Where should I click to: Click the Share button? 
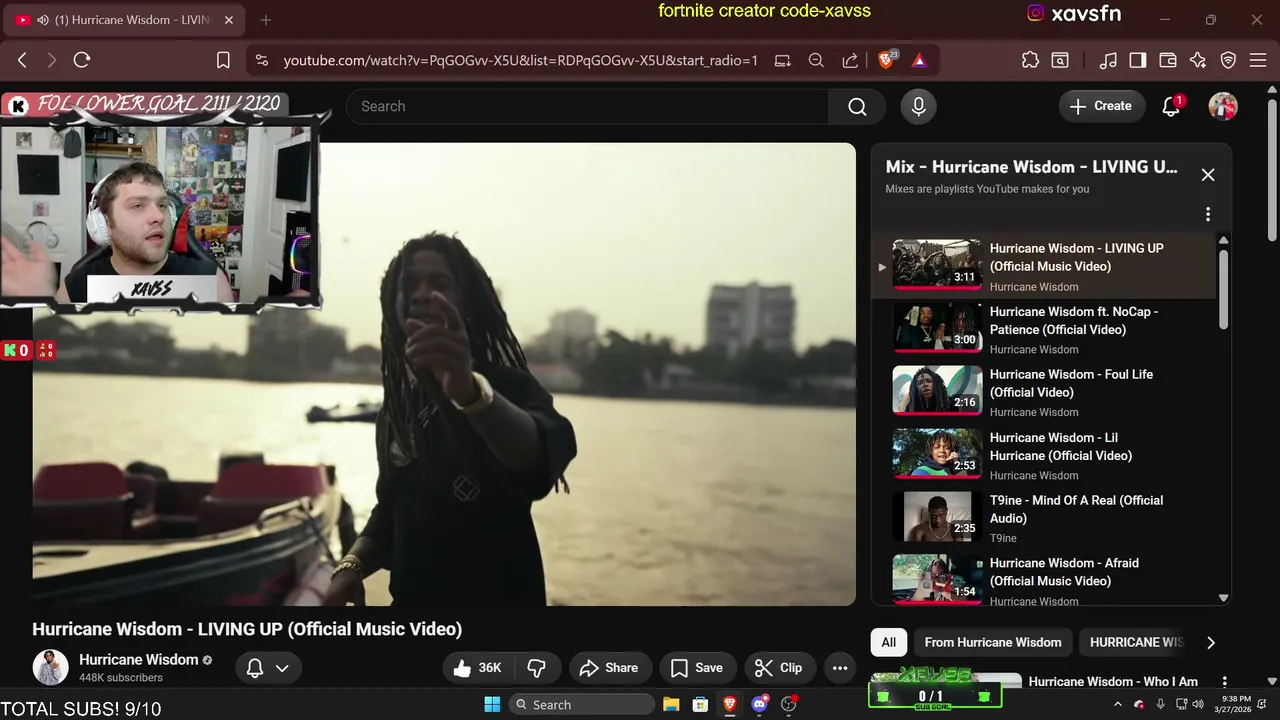pyautogui.click(x=609, y=668)
